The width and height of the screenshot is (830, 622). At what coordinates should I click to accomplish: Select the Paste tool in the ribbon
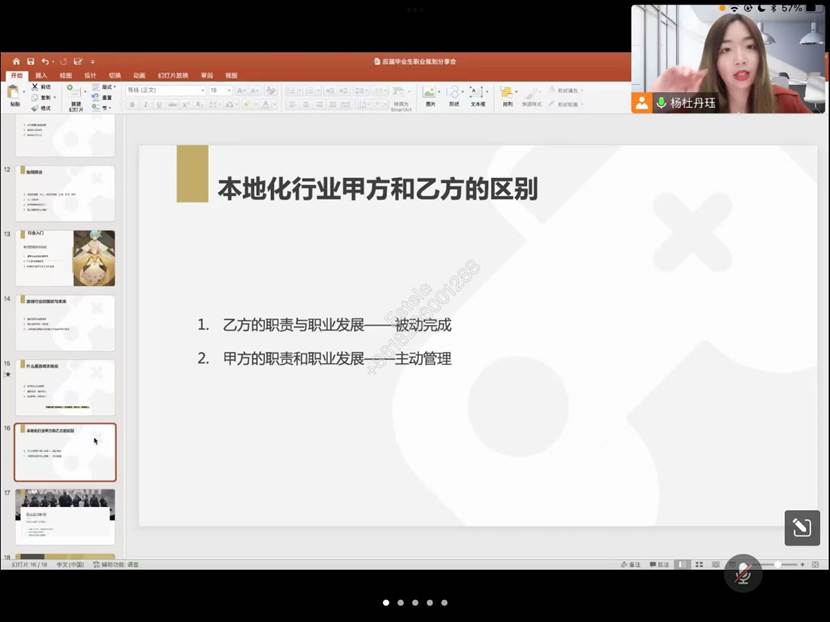coord(14,93)
